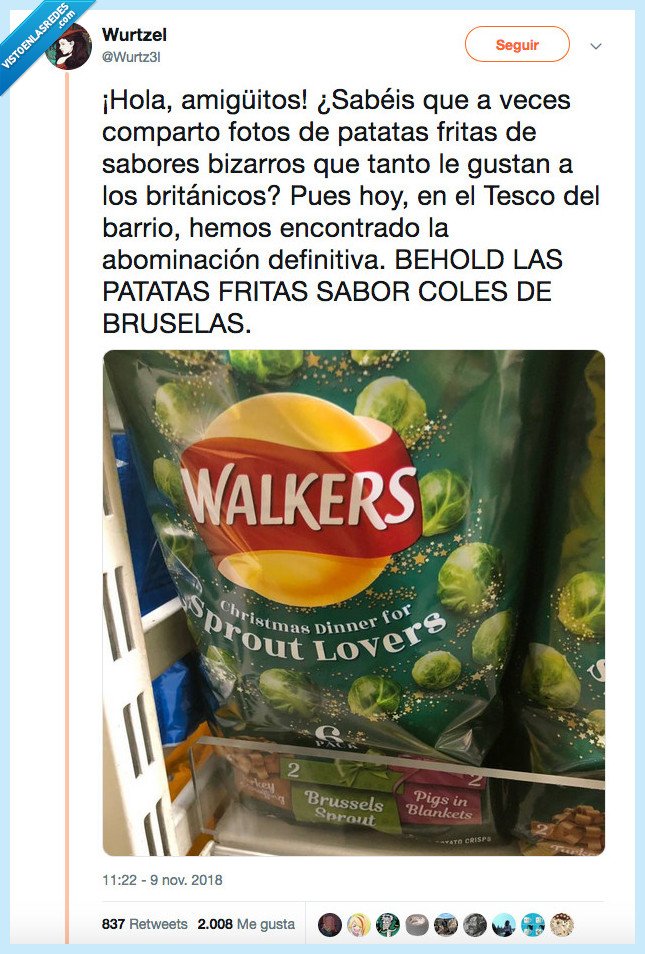View the 837 Retweets list

tap(145, 924)
